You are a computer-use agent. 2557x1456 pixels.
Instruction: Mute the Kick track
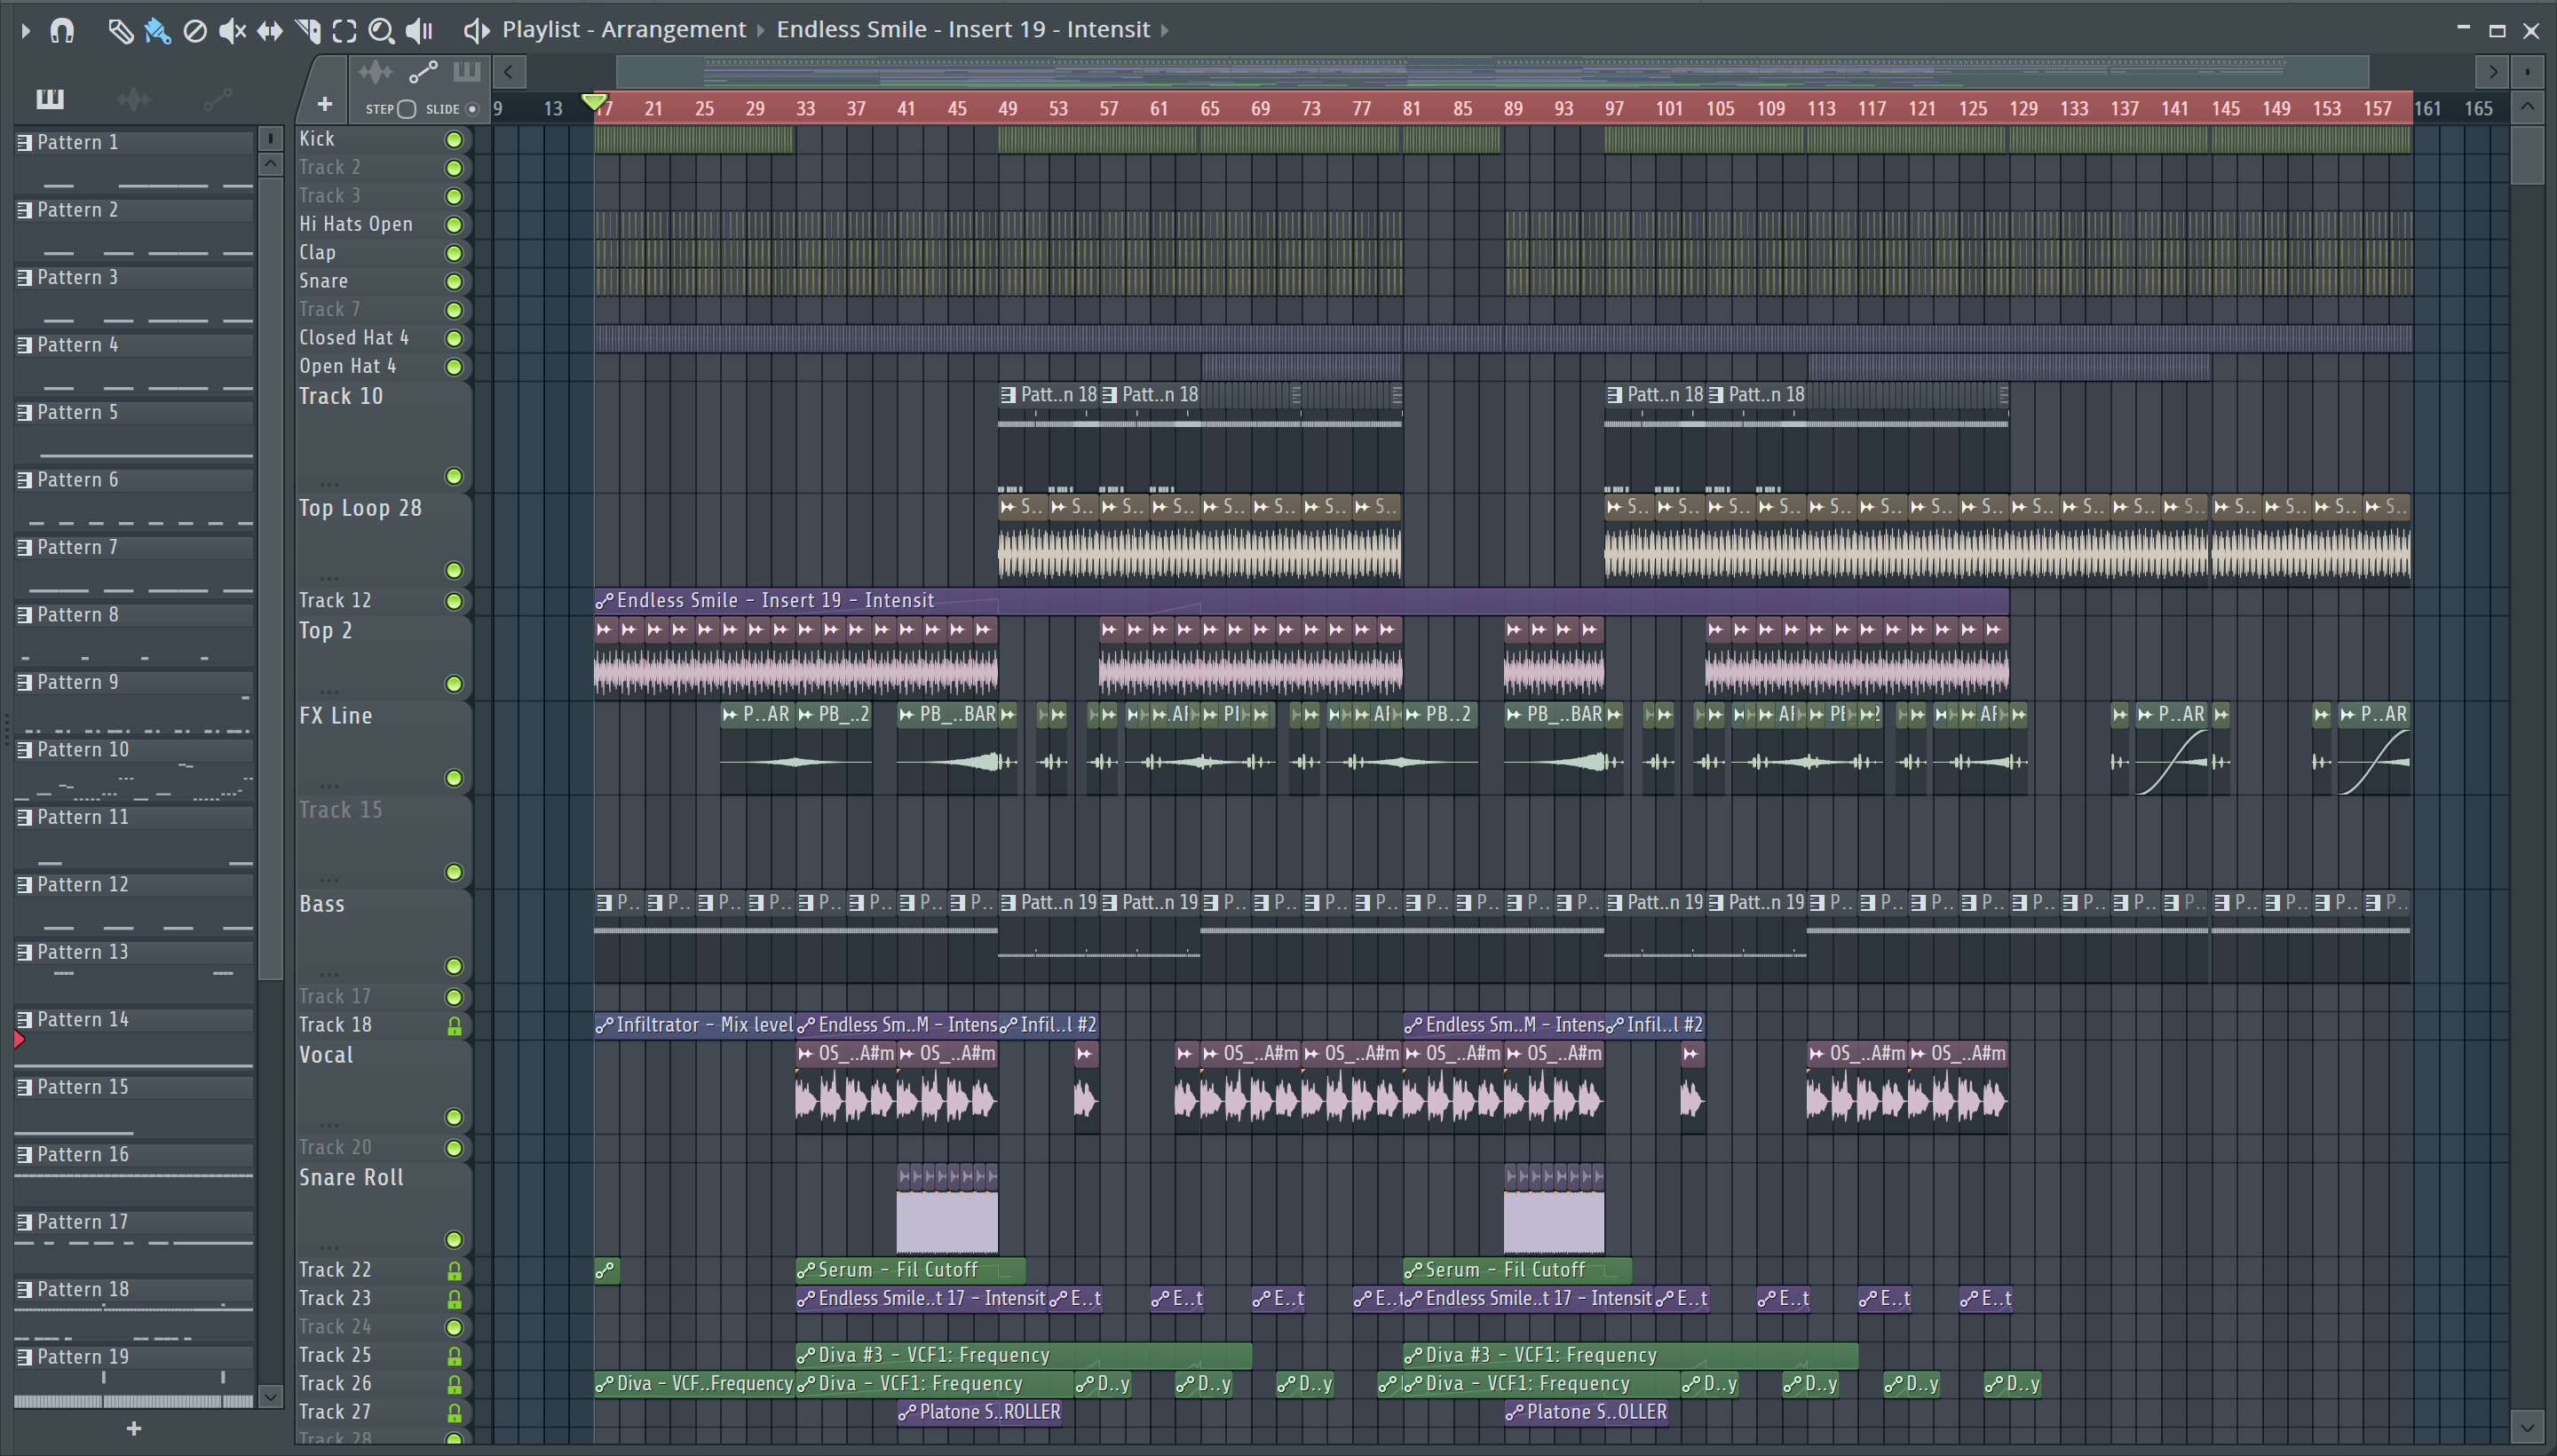pyautogui.click(x=454, y=140)
